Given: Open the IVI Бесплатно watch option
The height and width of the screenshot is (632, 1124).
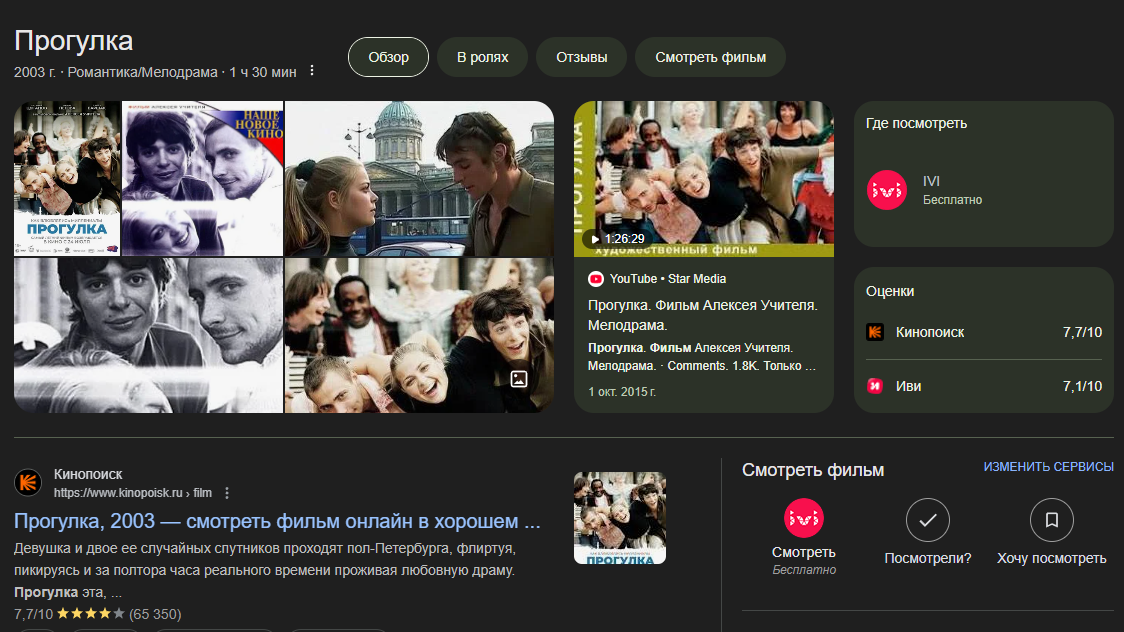Looking at the screenshot, I should (984, 190).
